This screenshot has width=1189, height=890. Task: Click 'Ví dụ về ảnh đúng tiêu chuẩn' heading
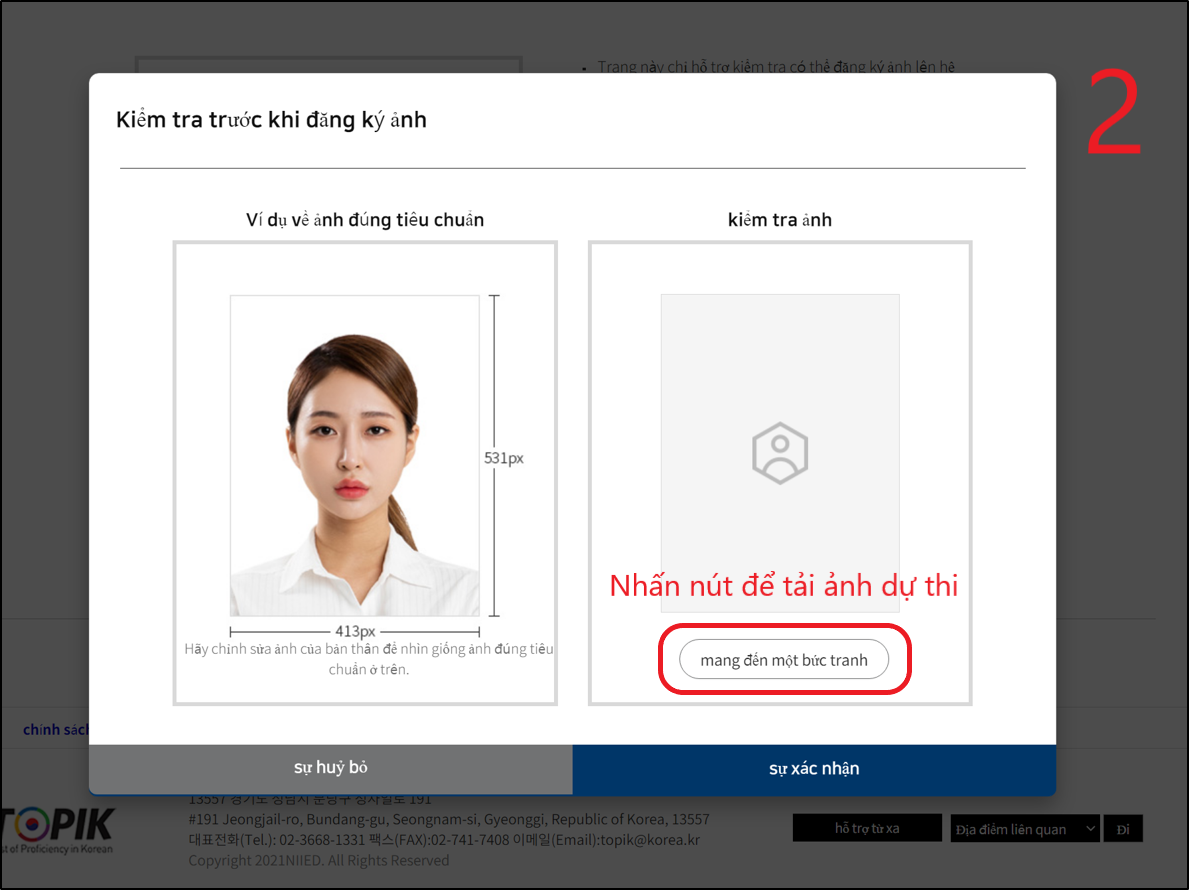(365, 220)
